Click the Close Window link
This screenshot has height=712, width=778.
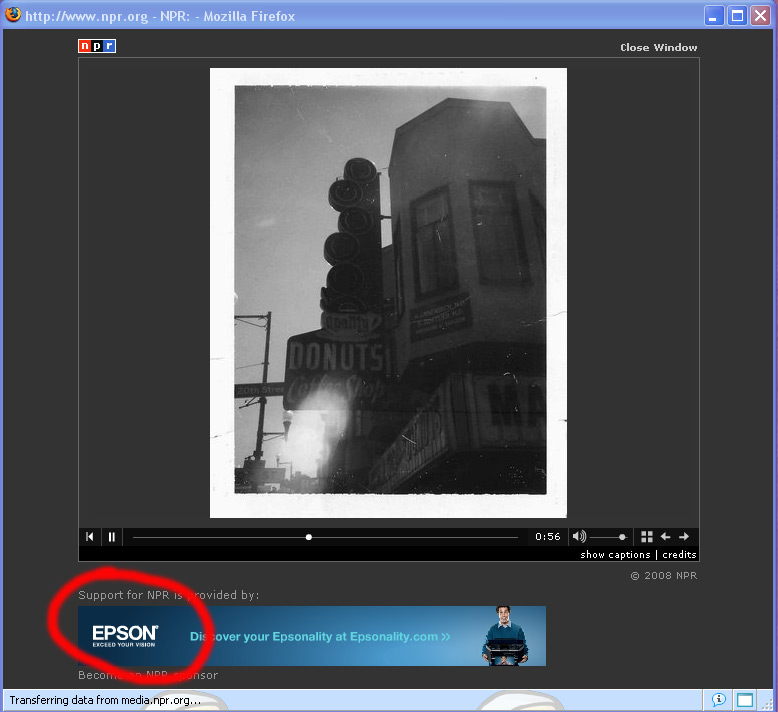coord(658,47)
